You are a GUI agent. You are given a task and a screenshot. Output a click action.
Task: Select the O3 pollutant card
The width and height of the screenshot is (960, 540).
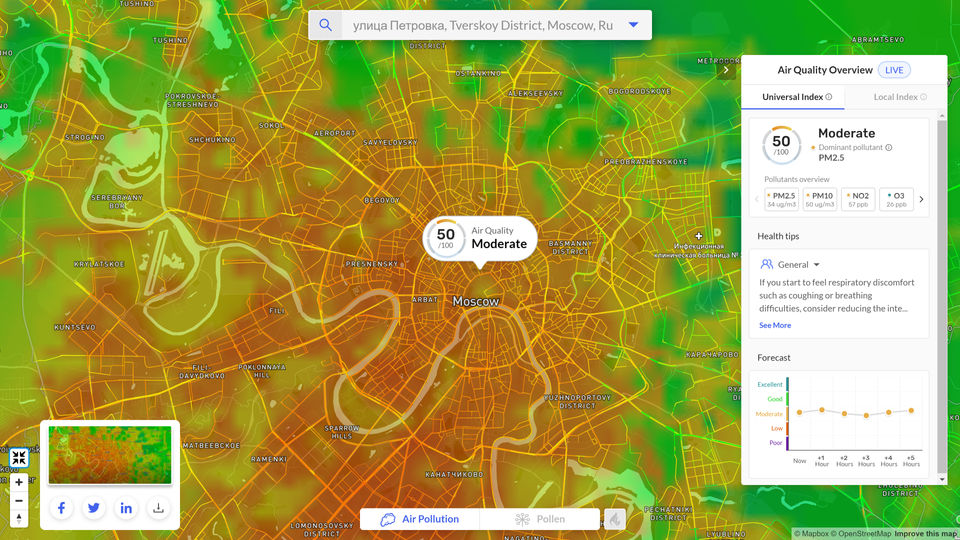coord(896,200)
